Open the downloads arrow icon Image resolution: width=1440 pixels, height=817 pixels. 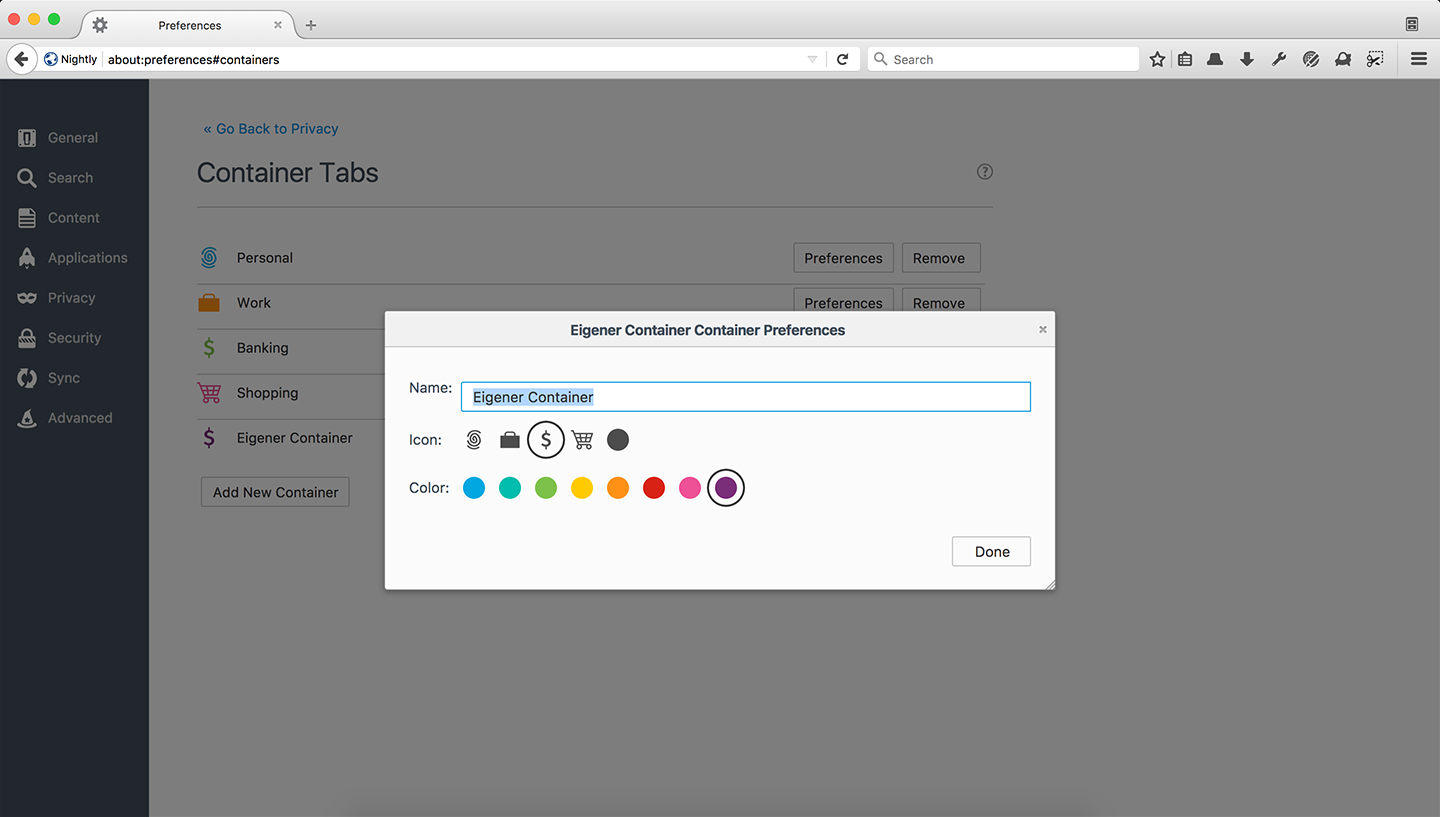coord(1247,59)
